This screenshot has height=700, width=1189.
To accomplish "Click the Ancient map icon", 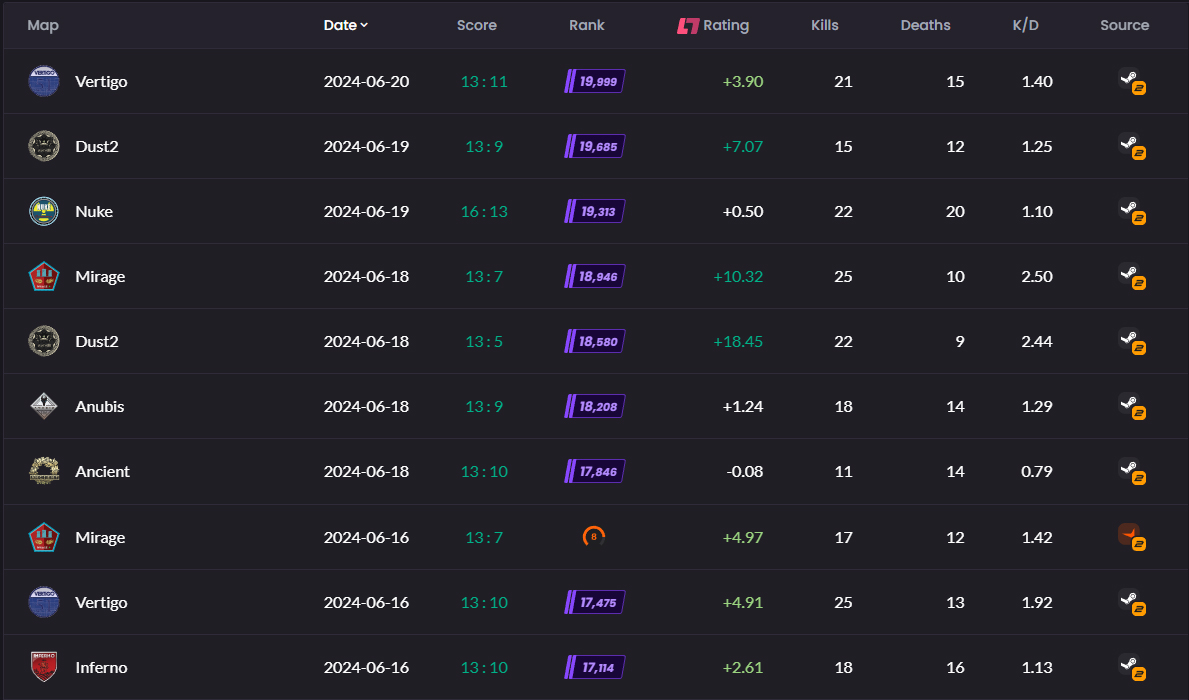I will tap(44, 471).
